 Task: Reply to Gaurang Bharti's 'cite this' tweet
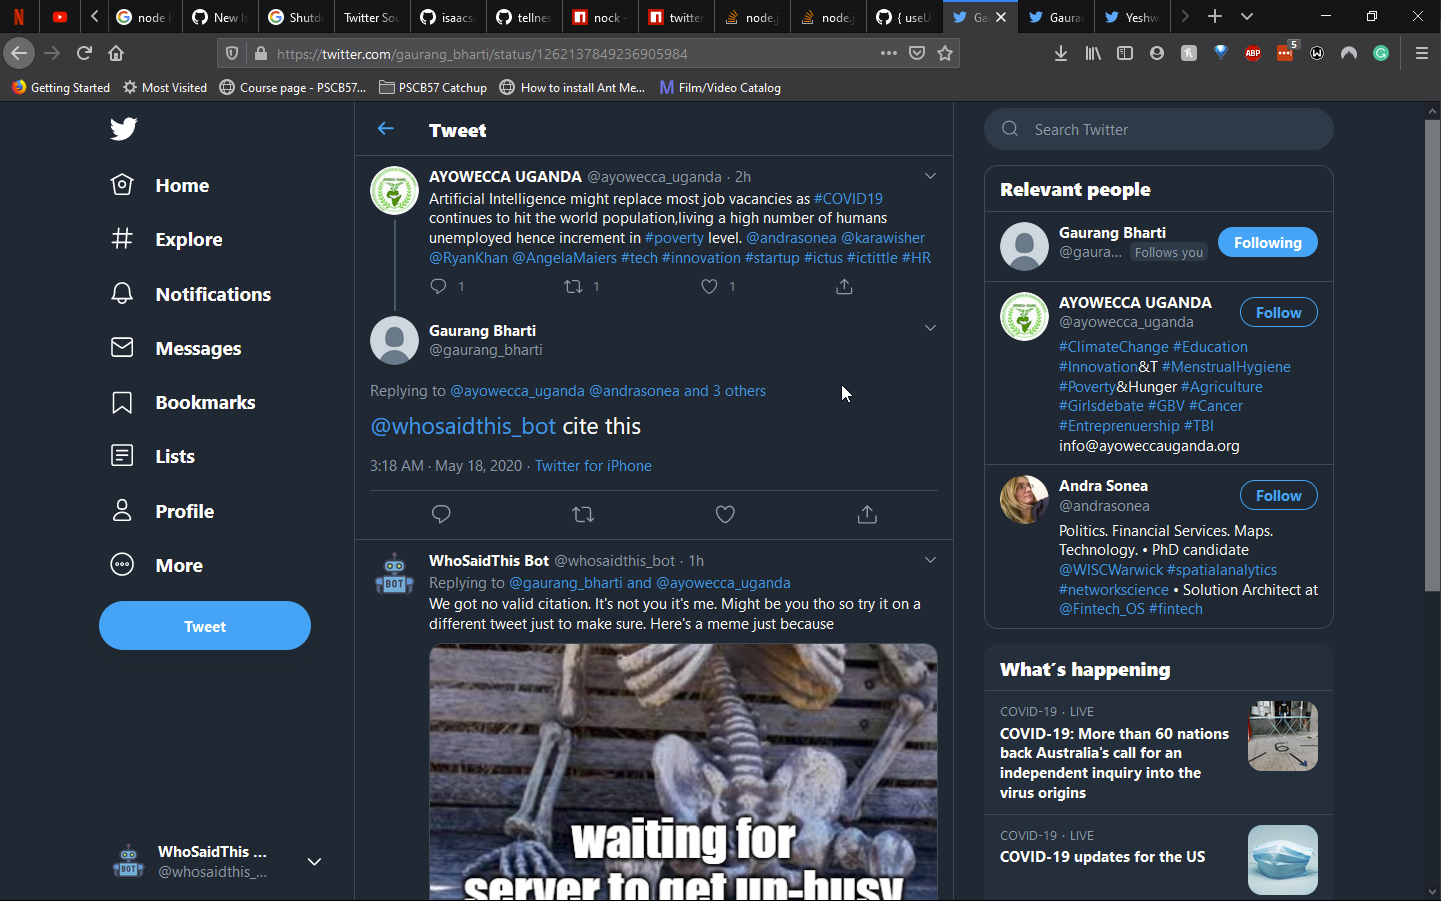[441, 514]
